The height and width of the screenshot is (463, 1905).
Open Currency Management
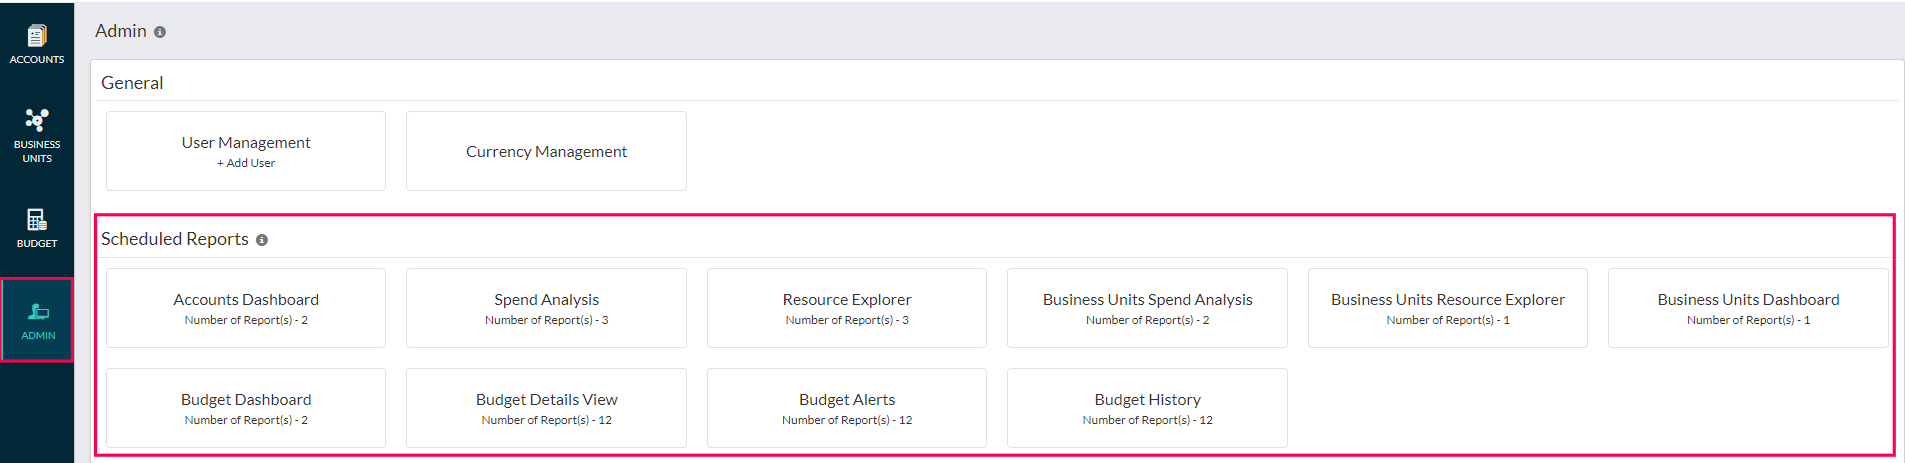click(546, 151)
